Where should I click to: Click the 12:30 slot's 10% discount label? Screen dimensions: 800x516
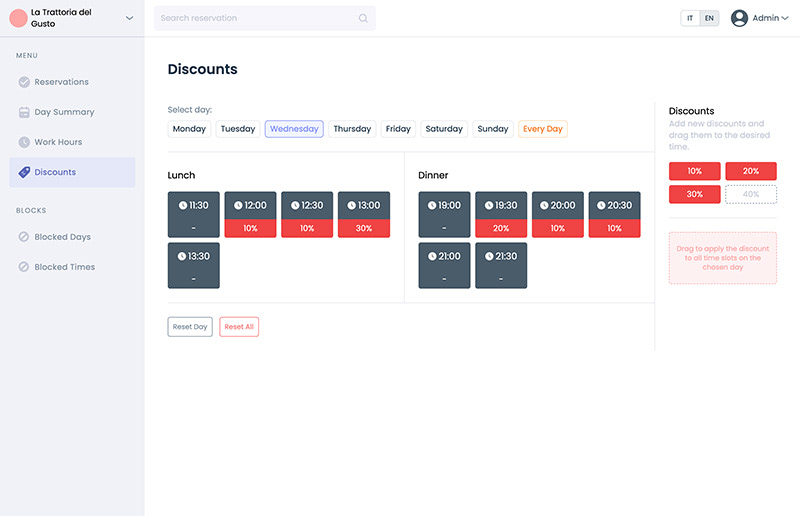coord(307,229)
